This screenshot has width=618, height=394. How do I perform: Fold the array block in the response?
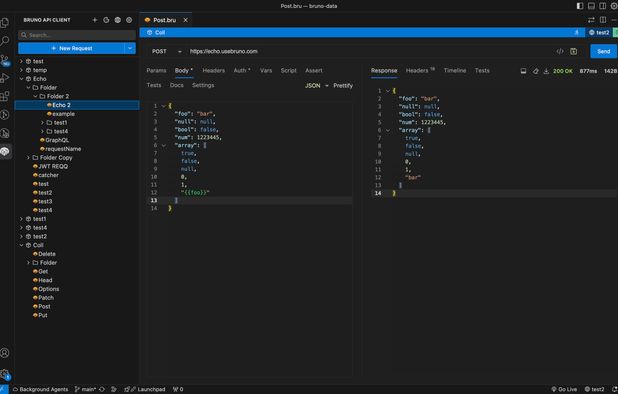(x=388, y=130)
